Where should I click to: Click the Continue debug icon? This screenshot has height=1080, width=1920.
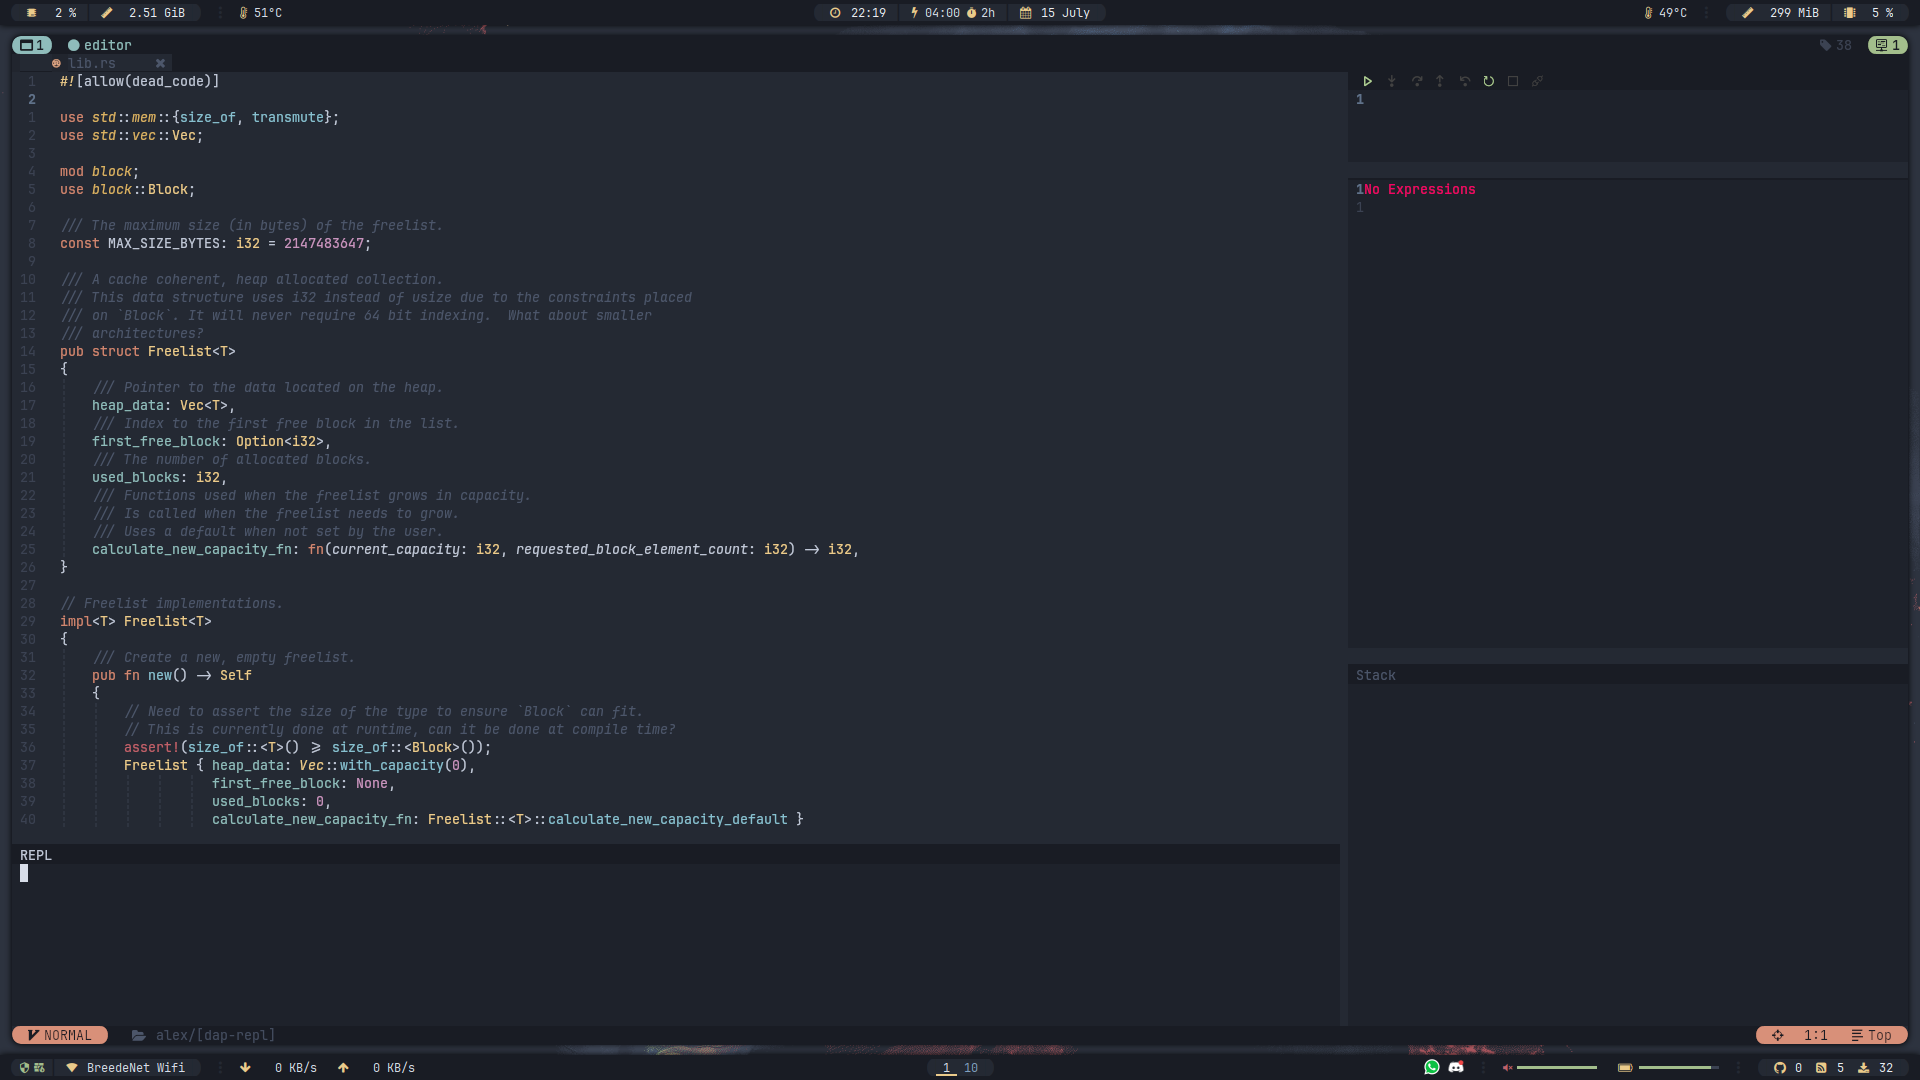point(1369,81)
